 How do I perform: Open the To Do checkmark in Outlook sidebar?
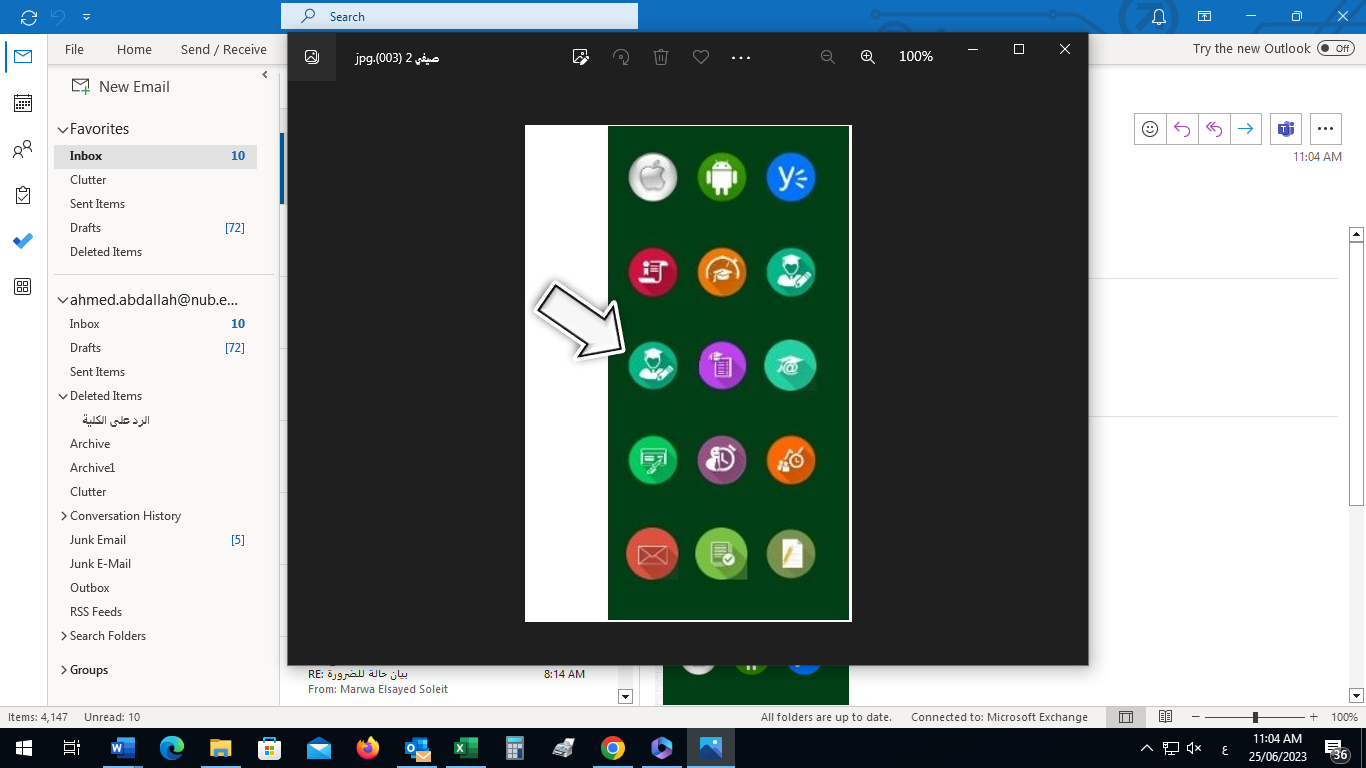[22, 241]
